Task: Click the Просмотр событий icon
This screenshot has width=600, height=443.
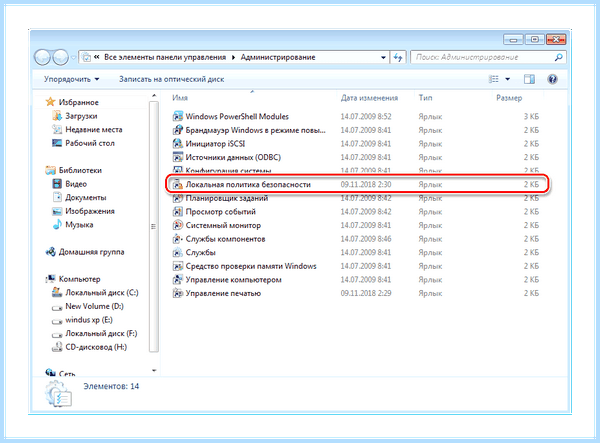Action: [178, 212]
